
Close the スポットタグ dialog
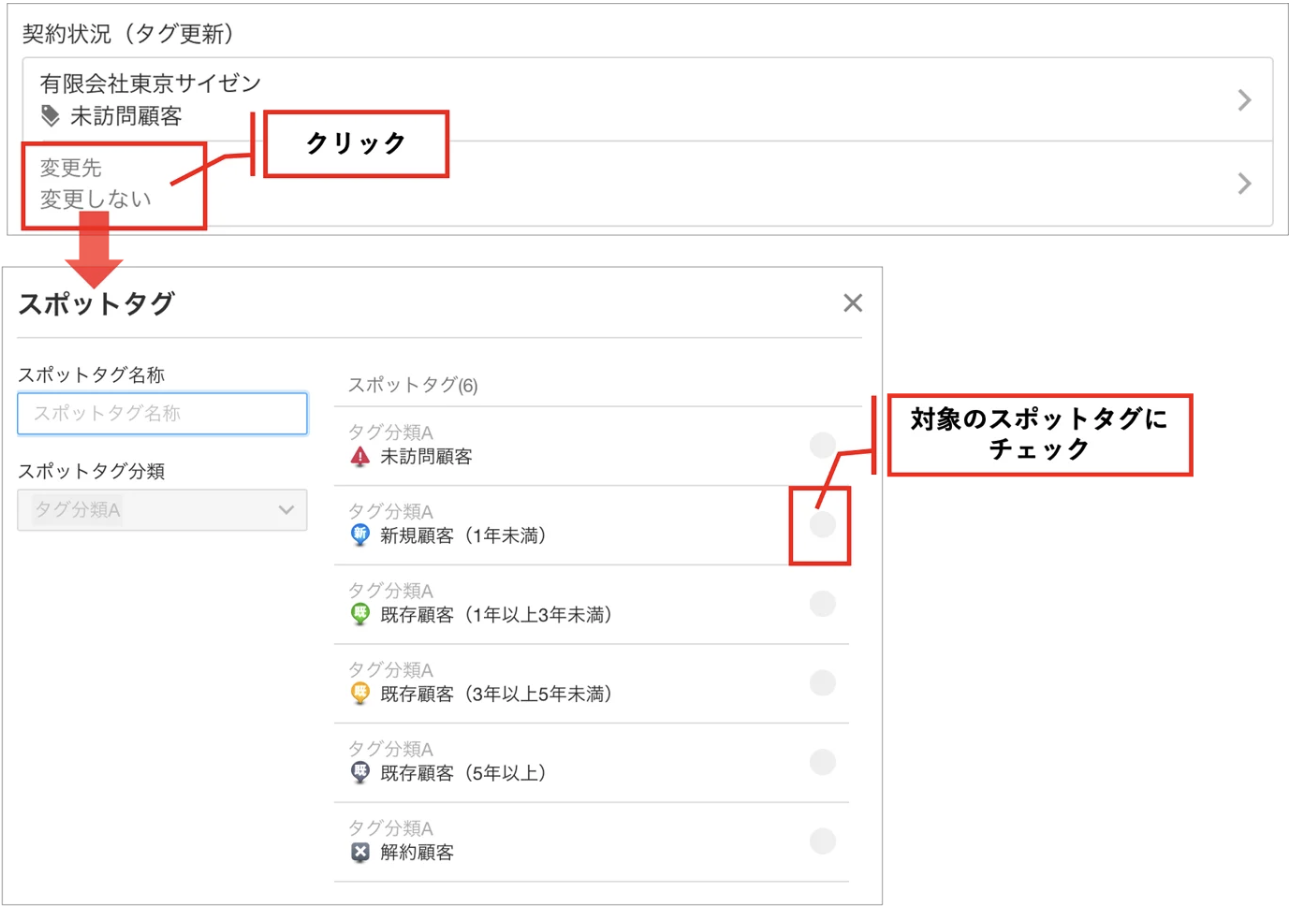852,303
